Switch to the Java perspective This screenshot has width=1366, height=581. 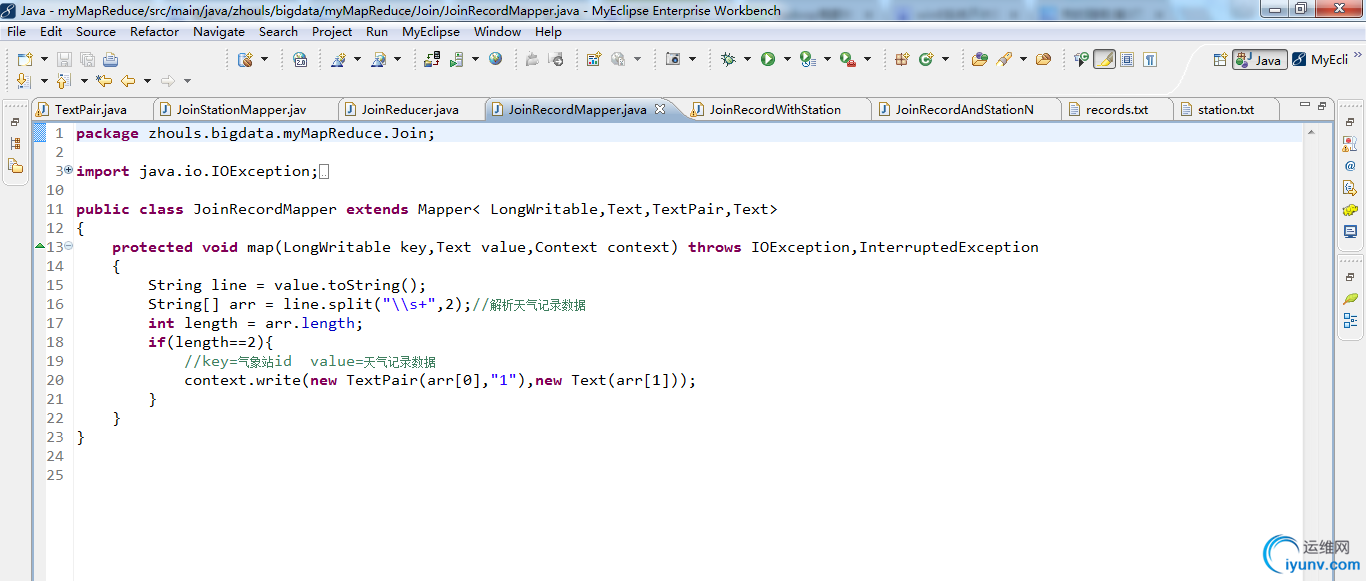pyautogui.click(x=1260, y=59)
